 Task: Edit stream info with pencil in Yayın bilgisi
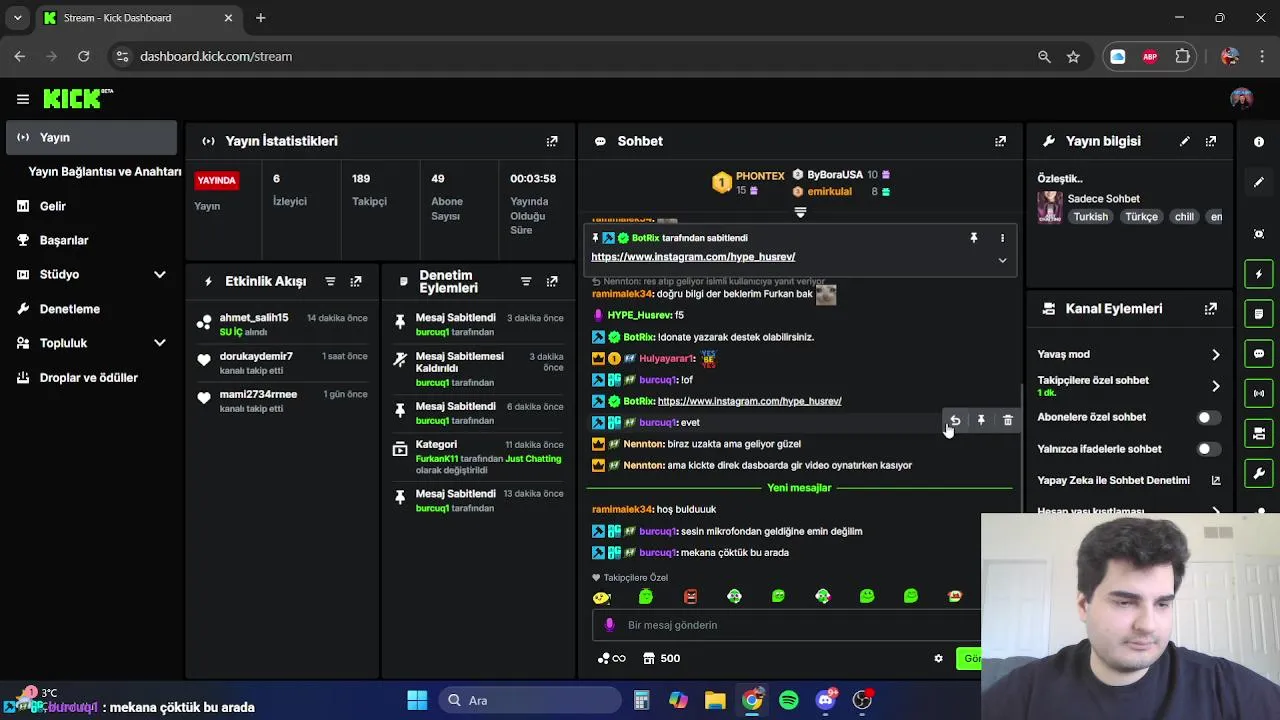[x=1185, y=141]
